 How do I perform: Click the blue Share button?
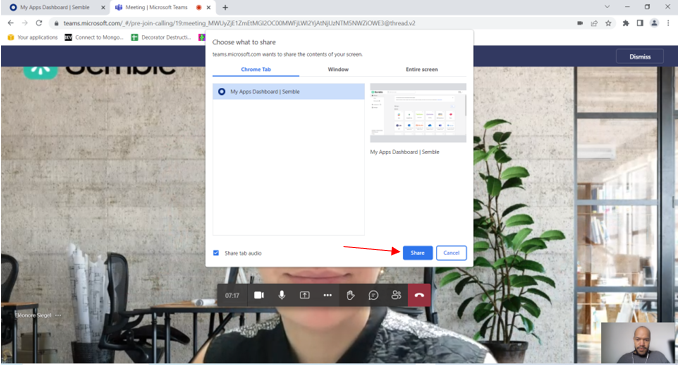click(x=418, y=253)
